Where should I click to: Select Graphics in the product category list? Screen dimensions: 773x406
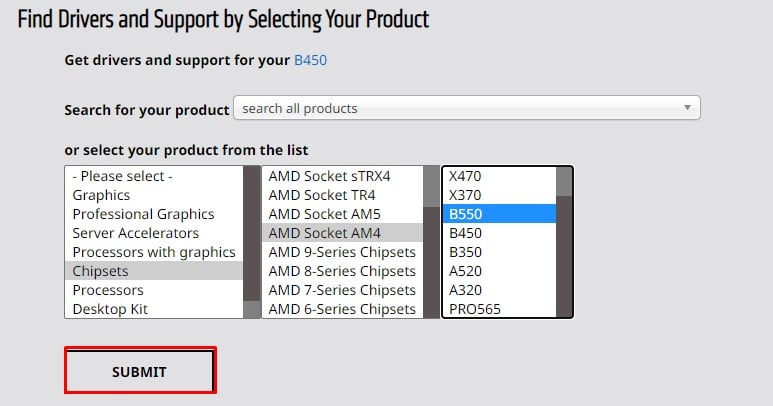(102, 195)
